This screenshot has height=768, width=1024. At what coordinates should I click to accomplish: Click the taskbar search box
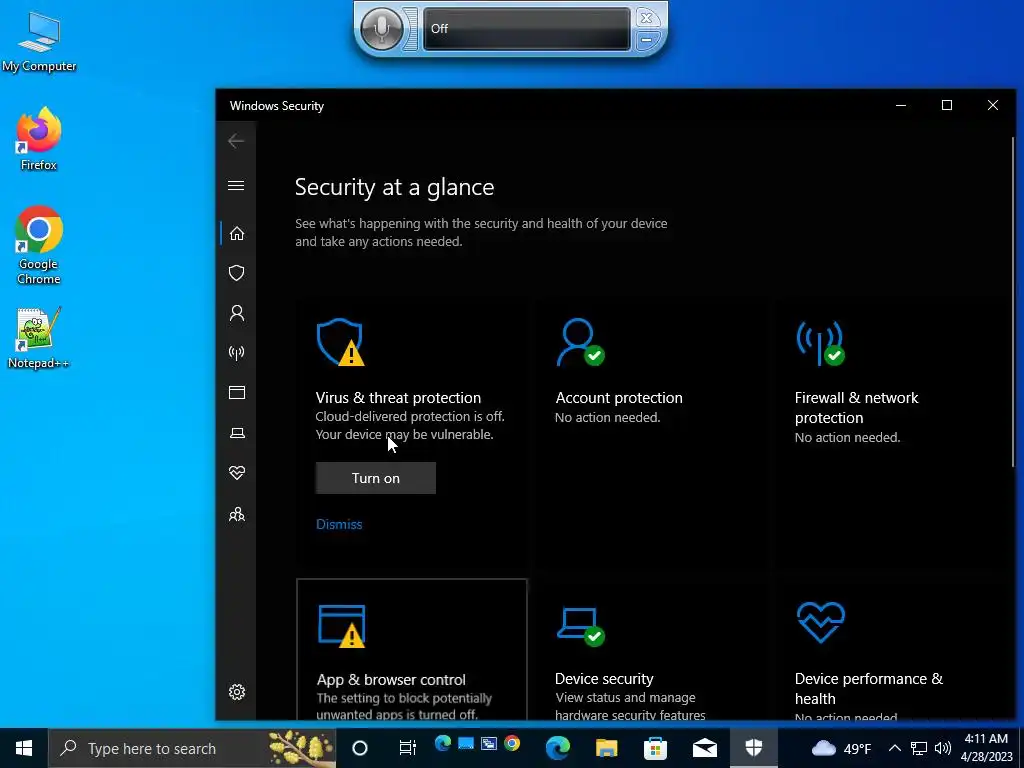192,748
